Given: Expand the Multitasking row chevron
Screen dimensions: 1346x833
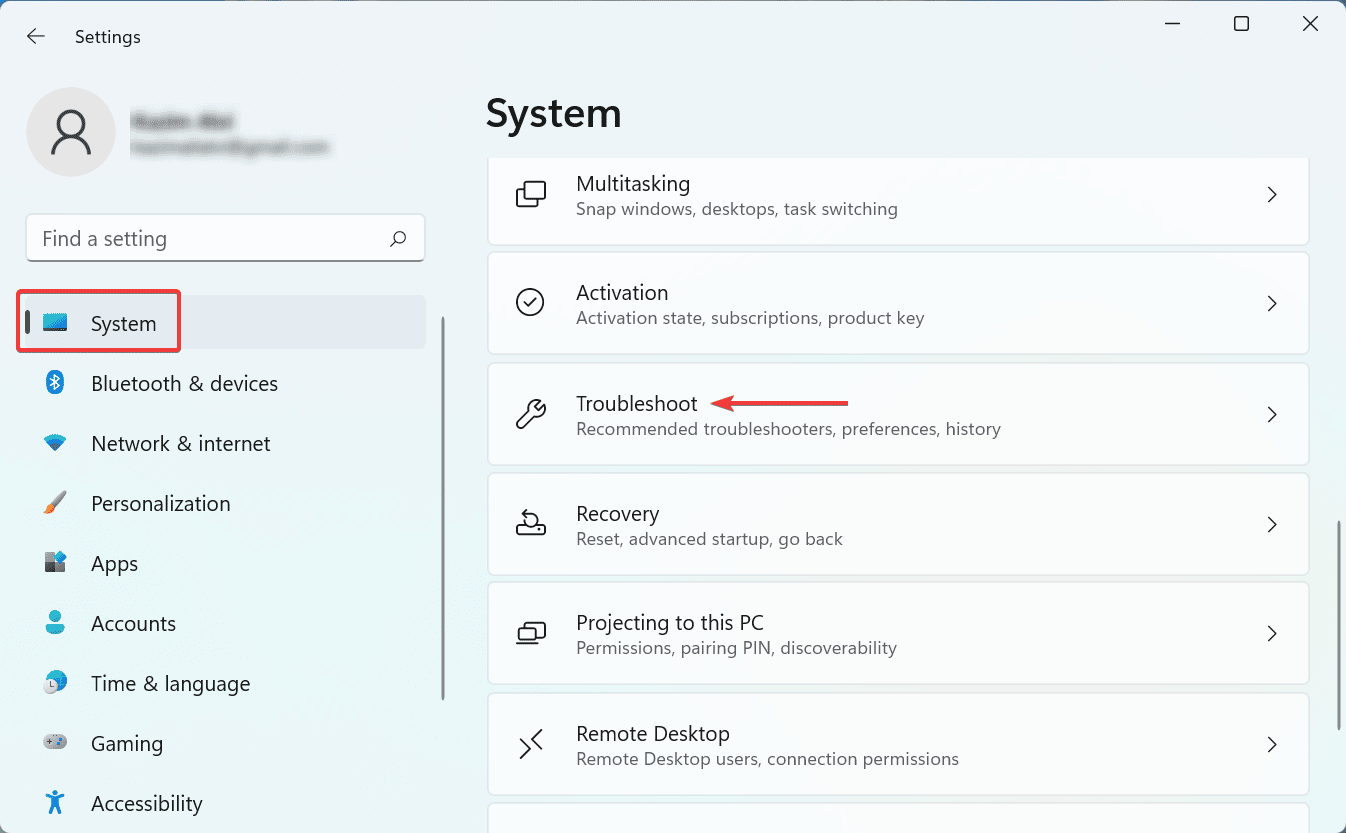Looking at the screenshot, I should [1272, 195].
